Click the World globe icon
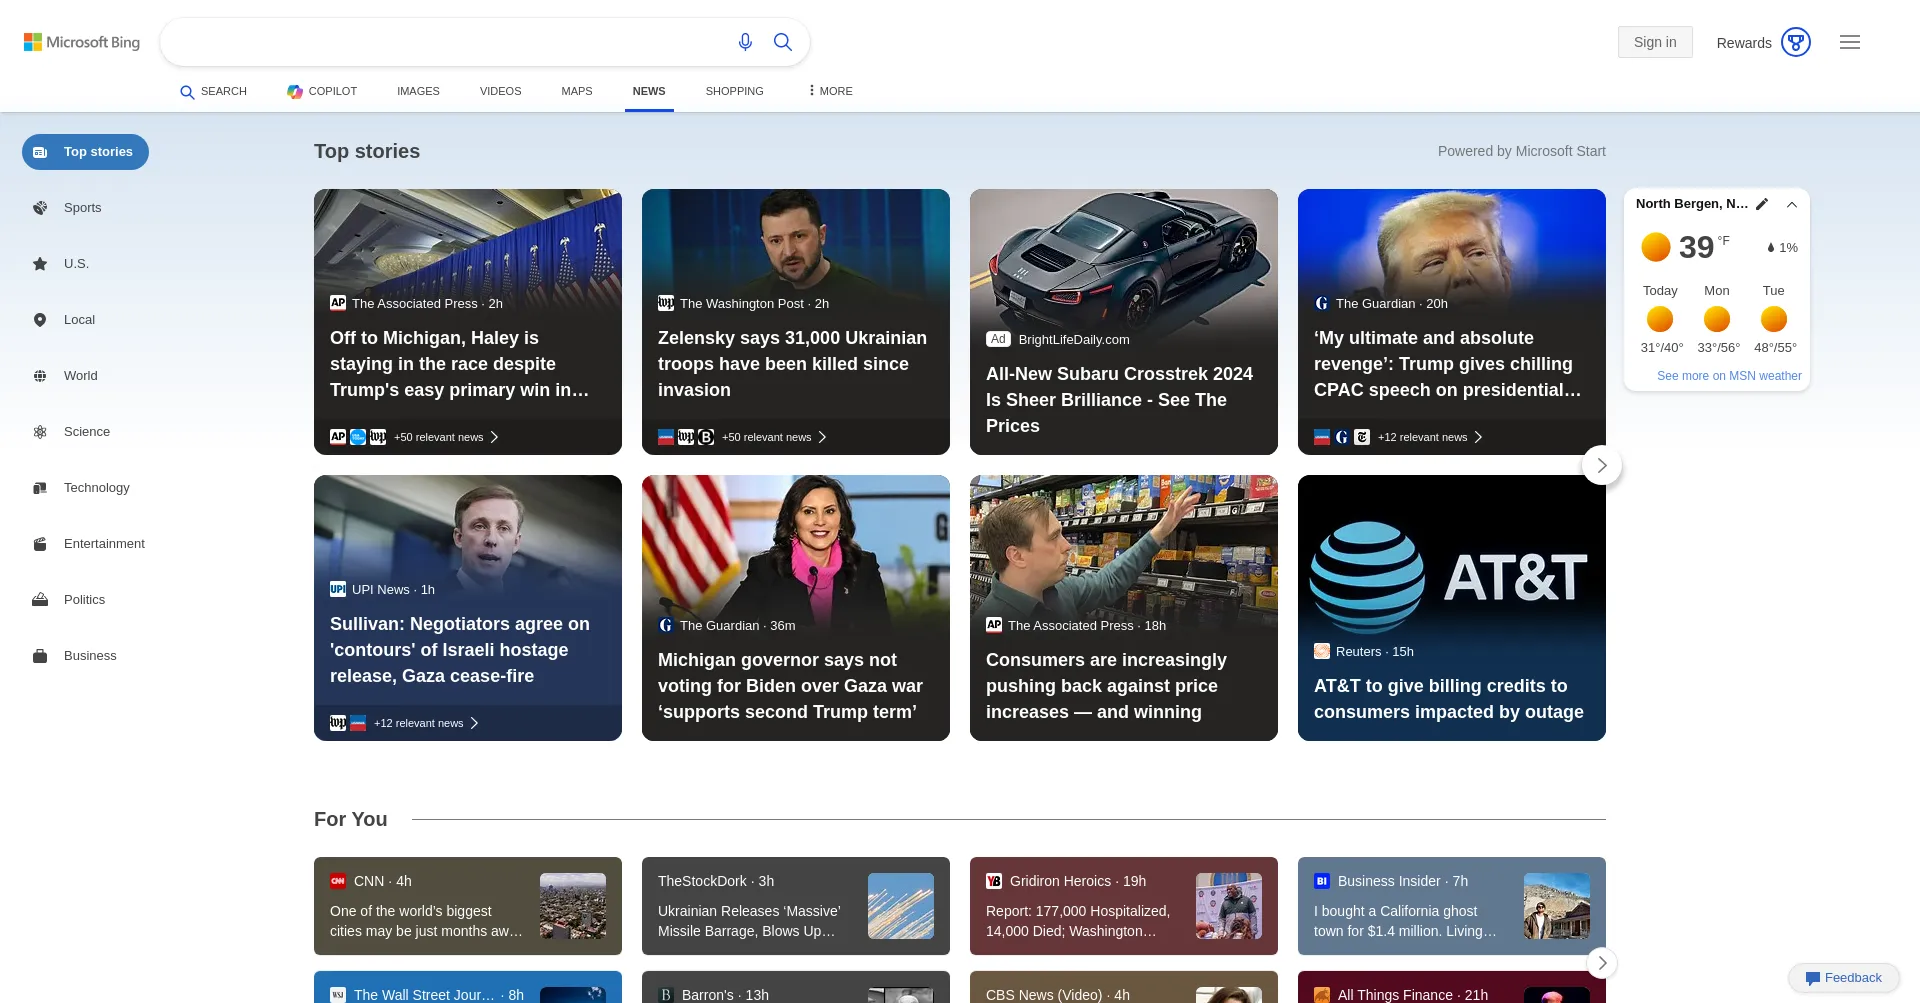The image size is (1920, 1003). pos(40,376)
